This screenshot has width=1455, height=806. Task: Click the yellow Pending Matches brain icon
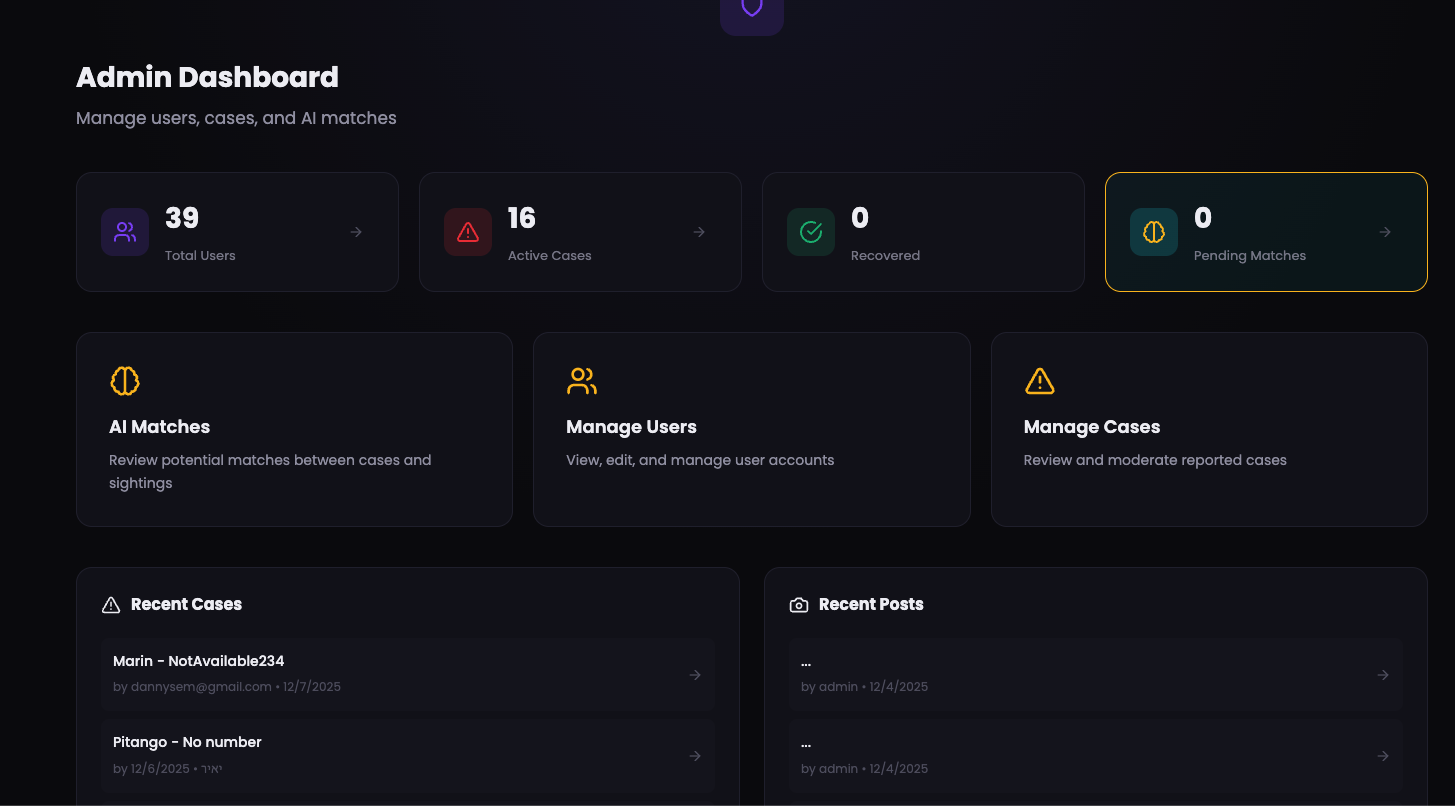(1153, 231)
